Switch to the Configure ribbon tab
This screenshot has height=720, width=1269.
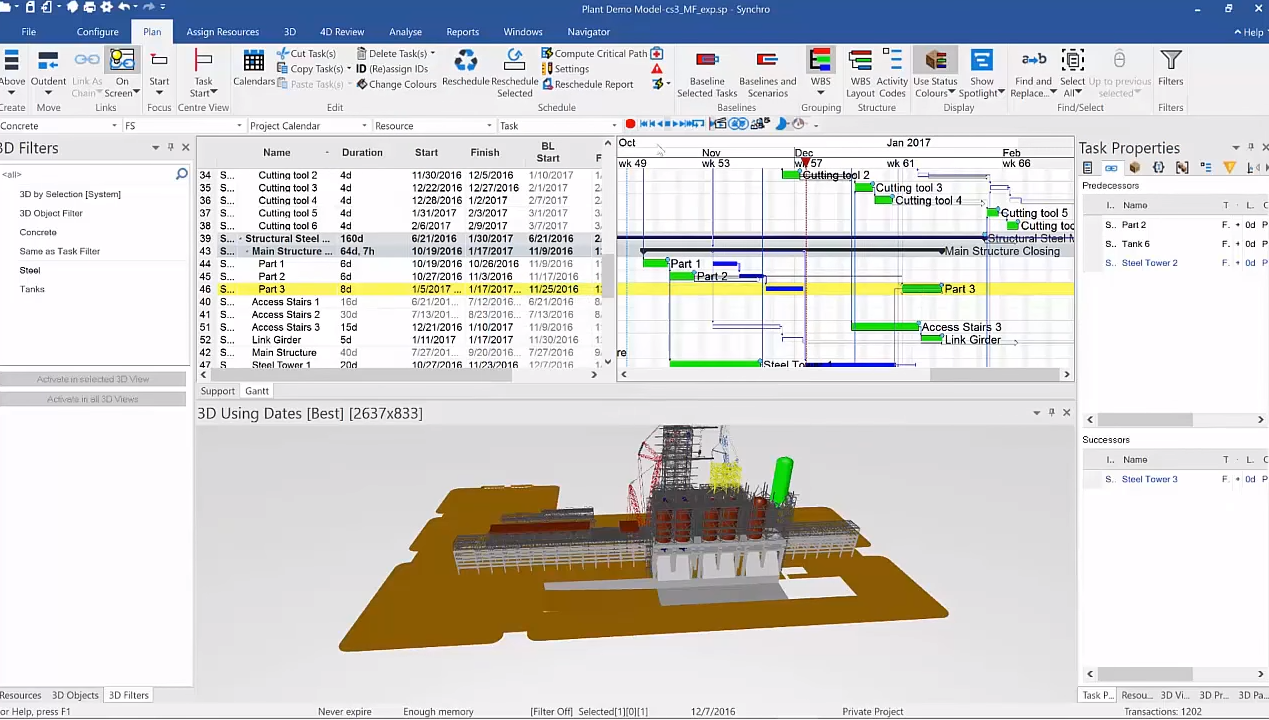click(x=97, y=32)
